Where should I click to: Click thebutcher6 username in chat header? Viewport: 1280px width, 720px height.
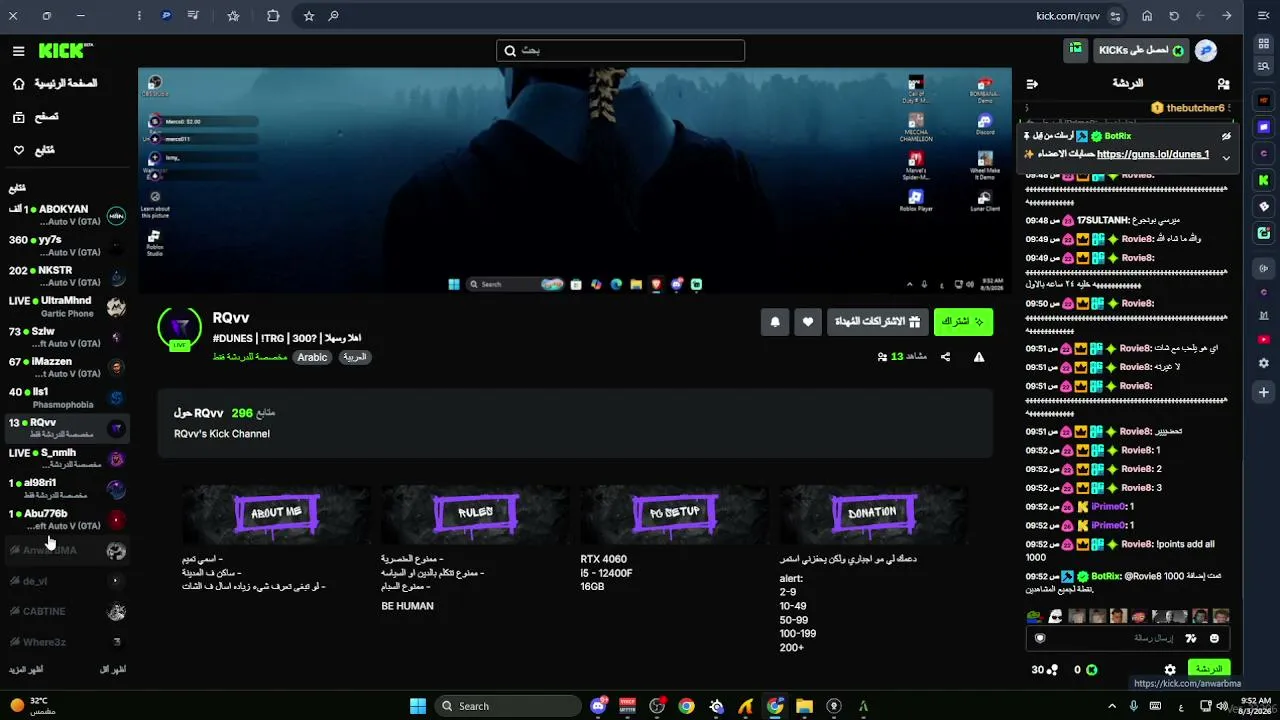[x=1195, y=108]
